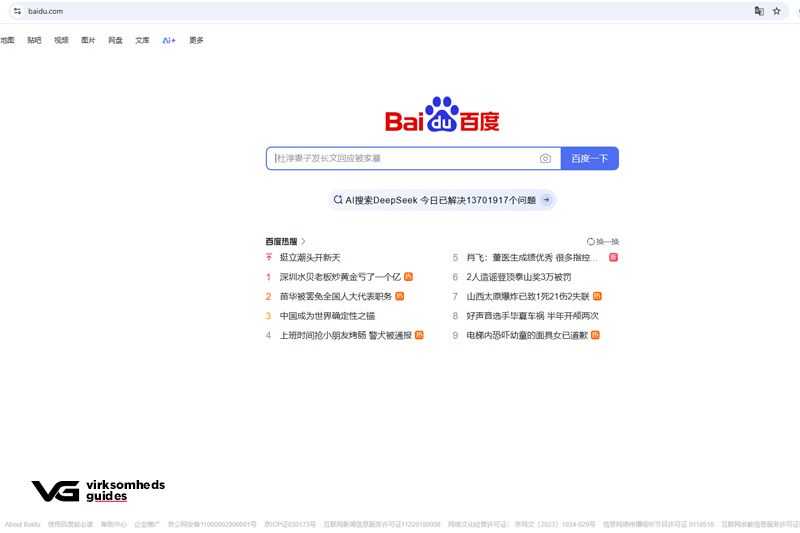The width and height of the screenshot is (800, 533).
Task: Refresh hot list with 换一换
Action: [x=603, y=241]
